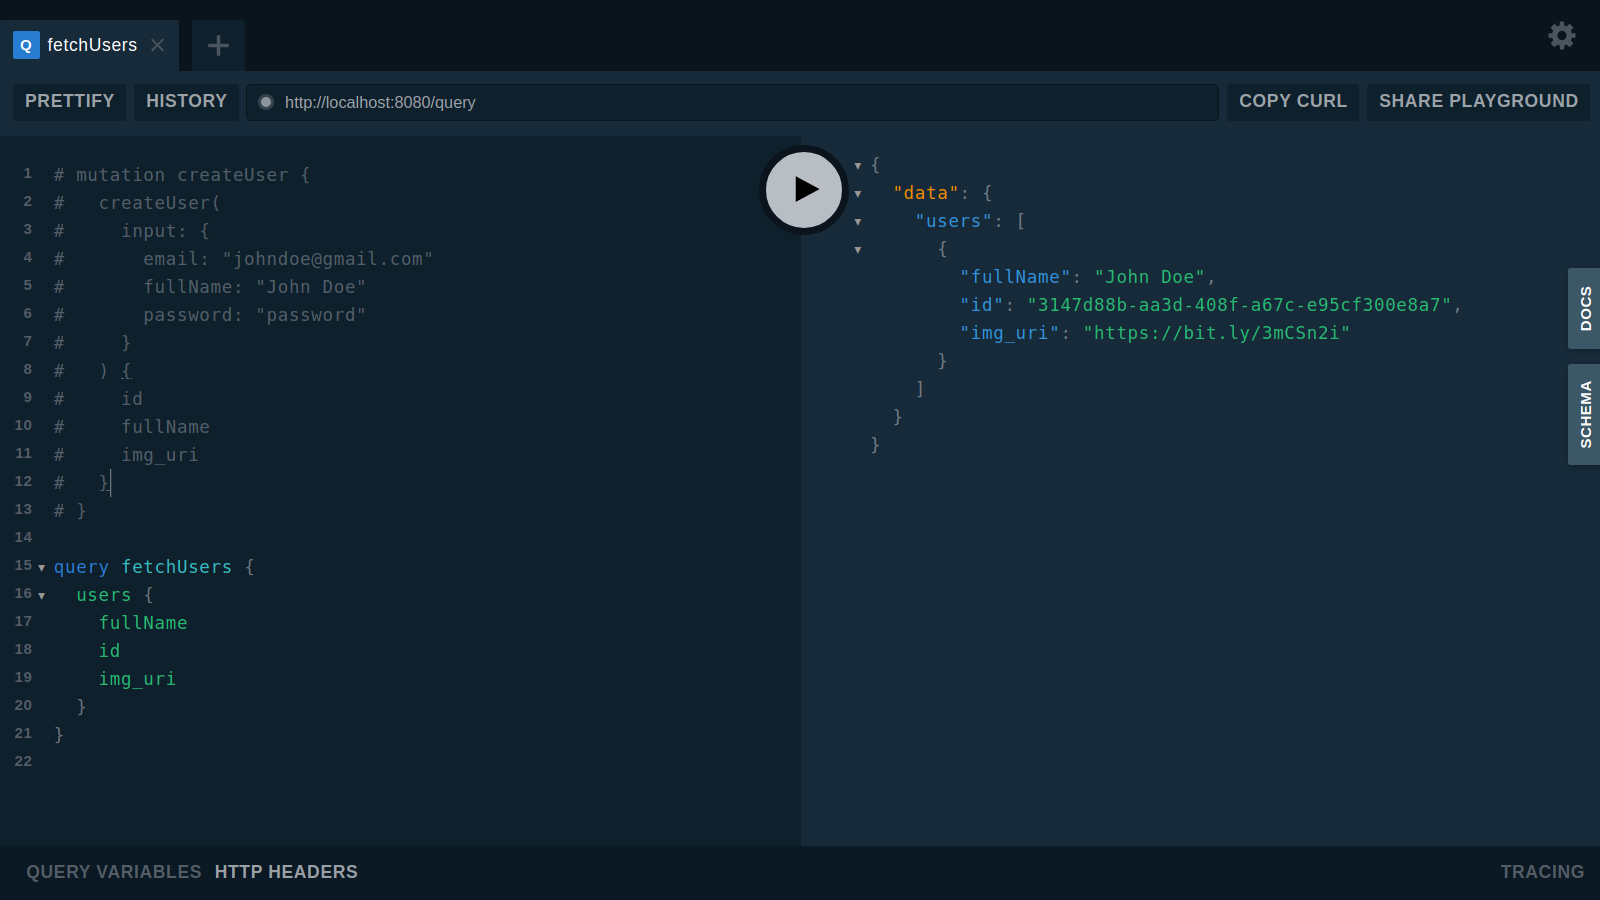Open the SCHEMA side panel

pos(1584,414)
